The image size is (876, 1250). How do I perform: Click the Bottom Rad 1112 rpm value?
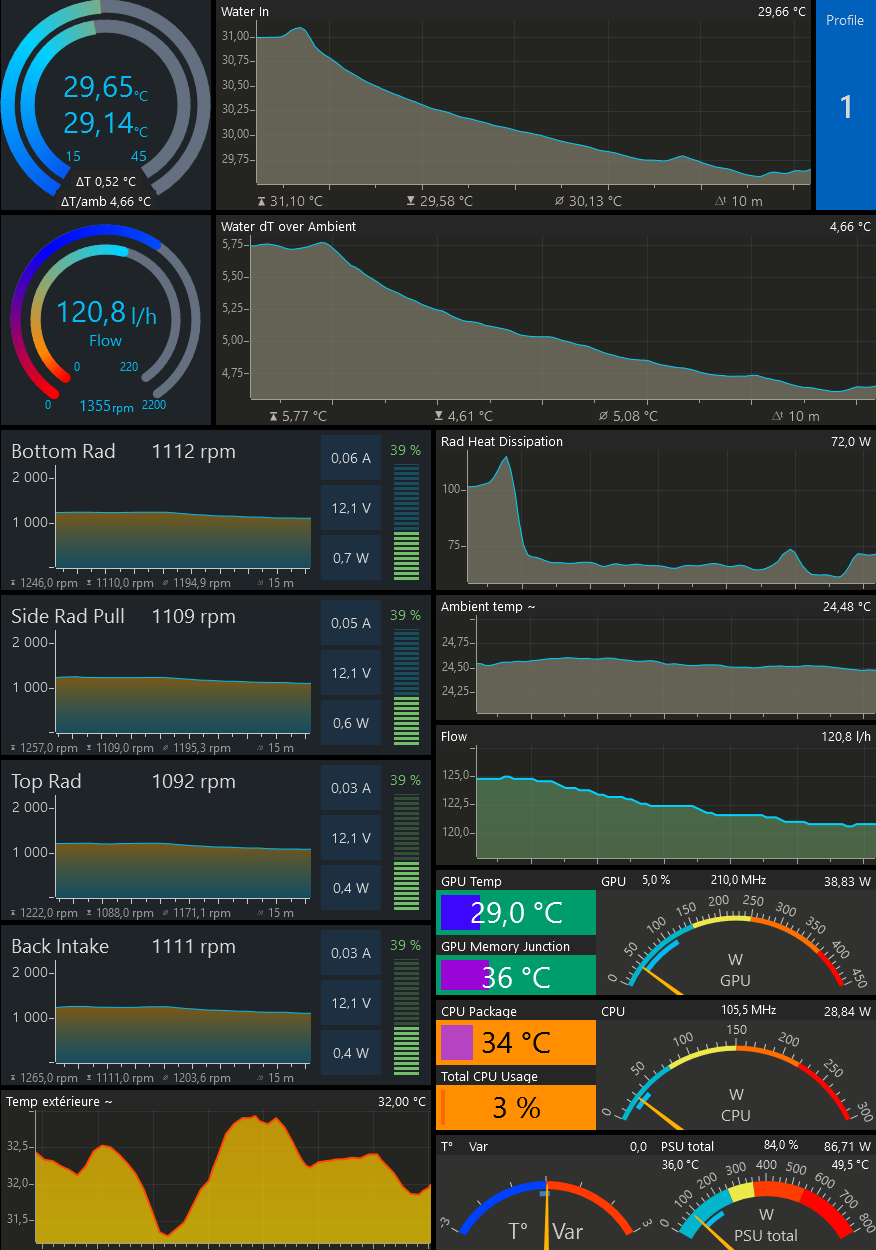tap(194, 451)
